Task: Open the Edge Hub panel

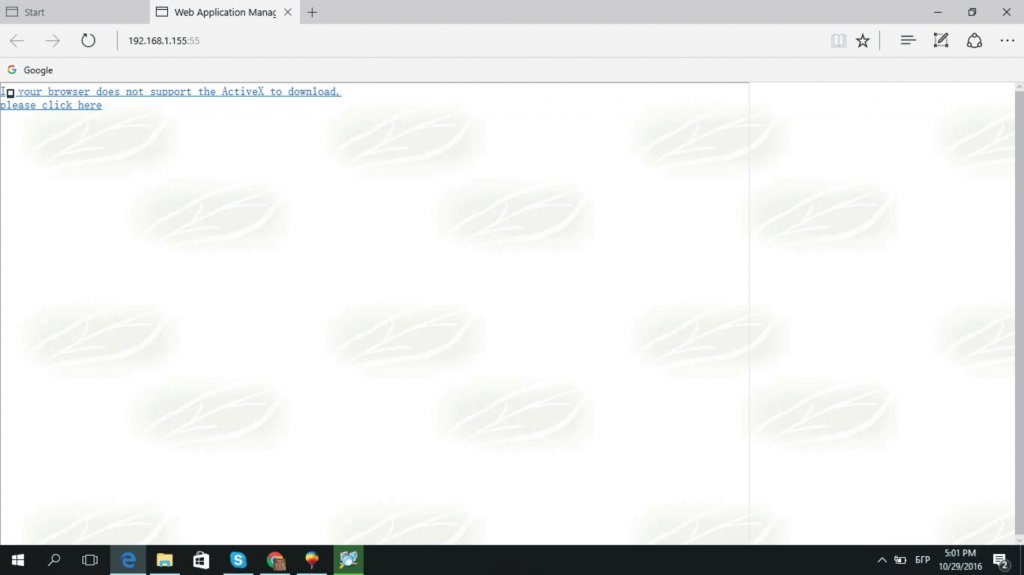Action: [x=908, y=41]
